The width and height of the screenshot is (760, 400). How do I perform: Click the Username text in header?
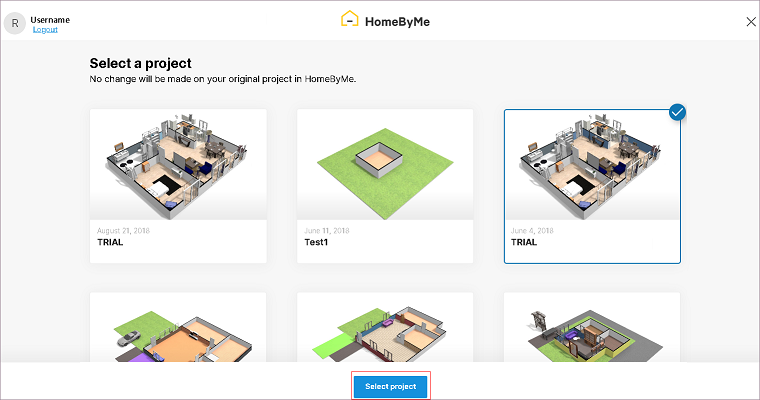coord(50,19)
